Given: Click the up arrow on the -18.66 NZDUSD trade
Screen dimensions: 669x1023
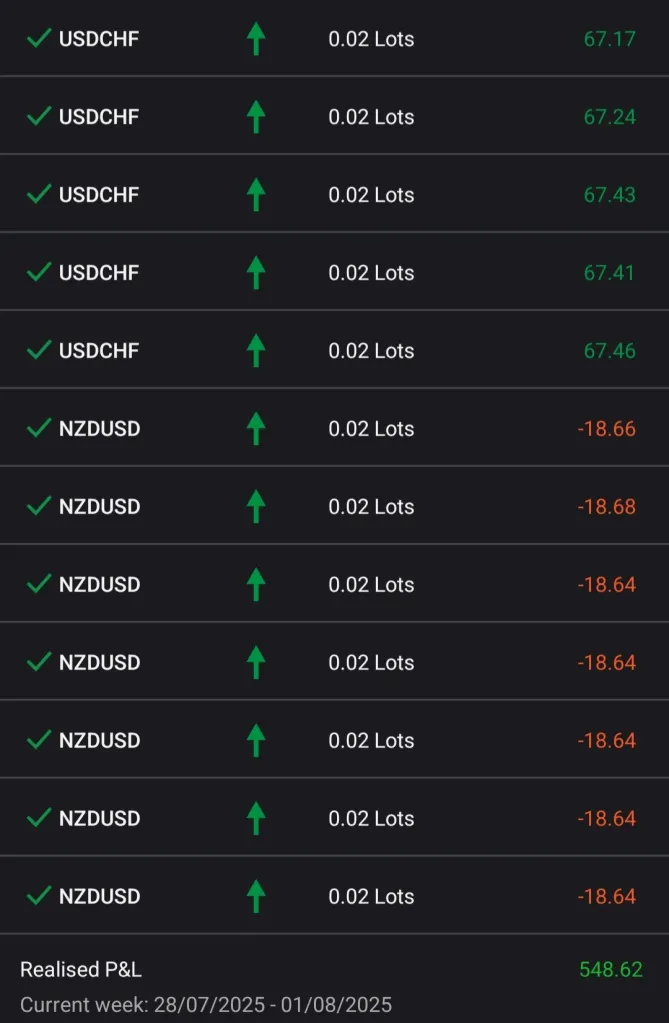Looking at the screenshot, I should (x=256, y=429).
